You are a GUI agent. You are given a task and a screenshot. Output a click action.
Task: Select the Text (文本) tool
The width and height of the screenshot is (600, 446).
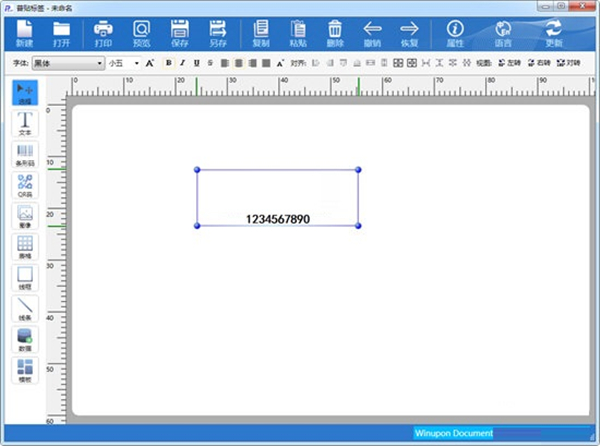tap(25, 124)
